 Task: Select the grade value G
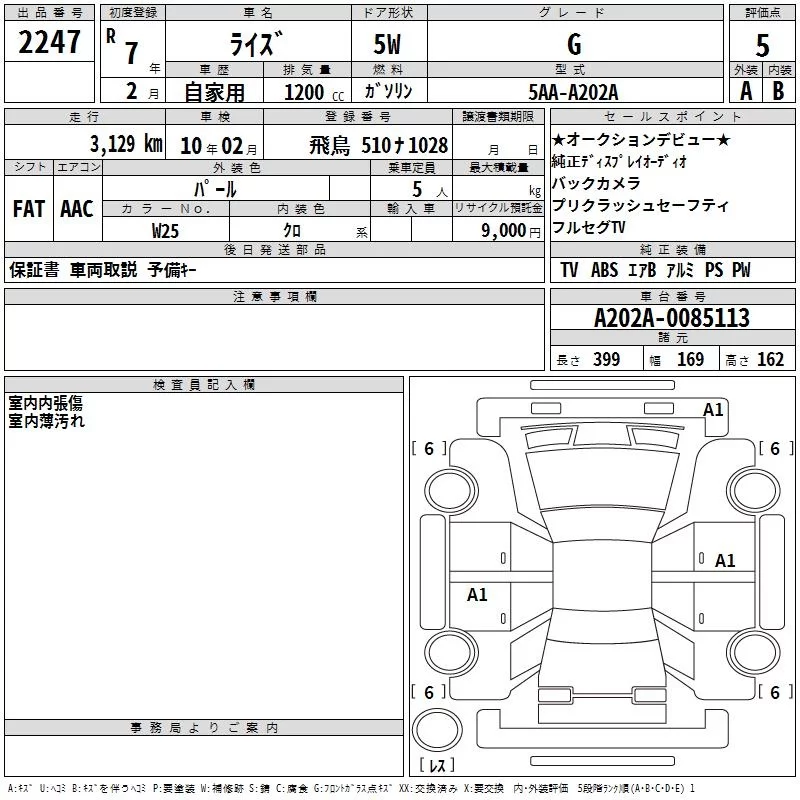(x=574, y=44)
